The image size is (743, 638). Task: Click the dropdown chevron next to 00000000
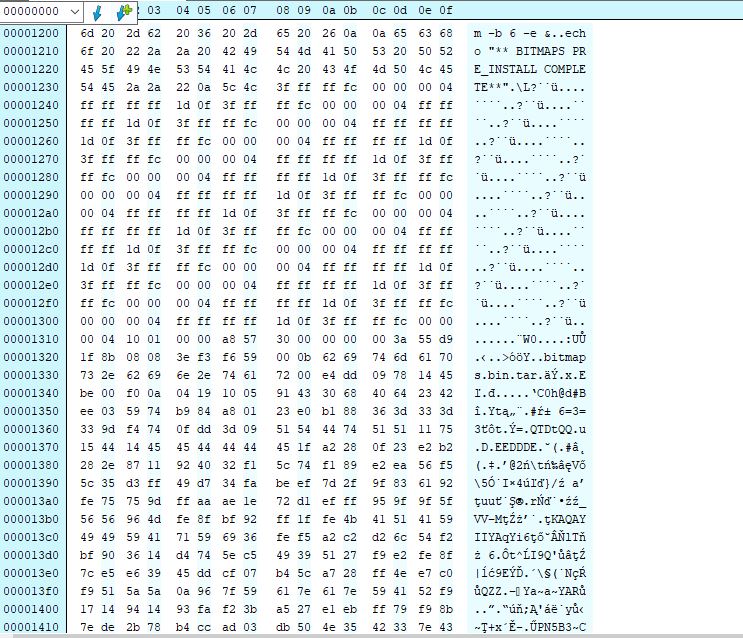(x=74, y=12)
